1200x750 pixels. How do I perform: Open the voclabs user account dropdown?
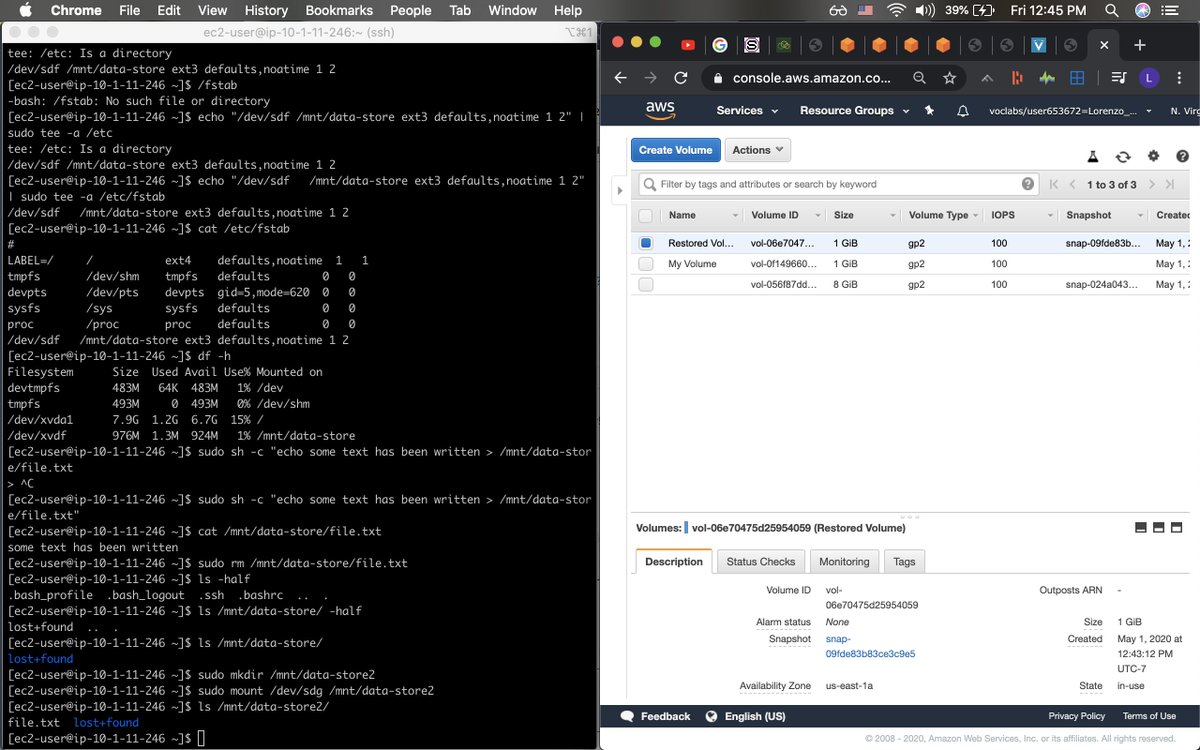click(1070, 110)
